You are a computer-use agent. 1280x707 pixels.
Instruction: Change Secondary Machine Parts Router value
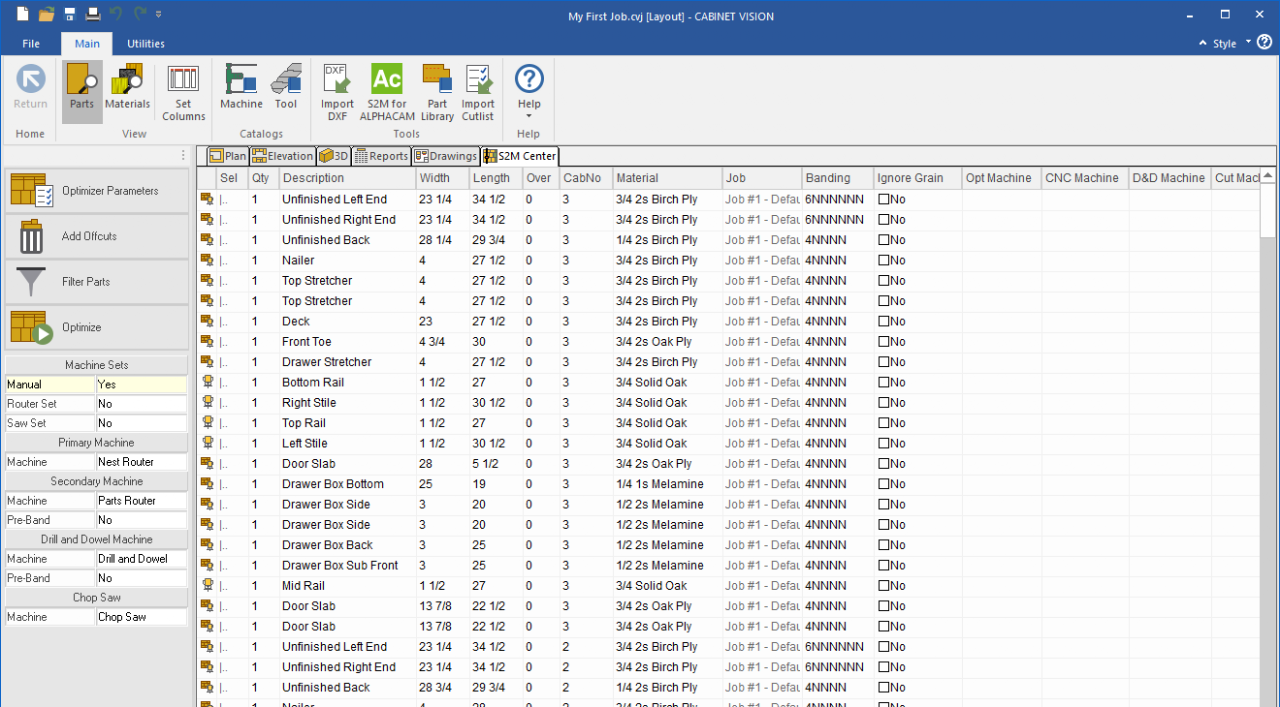point(141,500)
